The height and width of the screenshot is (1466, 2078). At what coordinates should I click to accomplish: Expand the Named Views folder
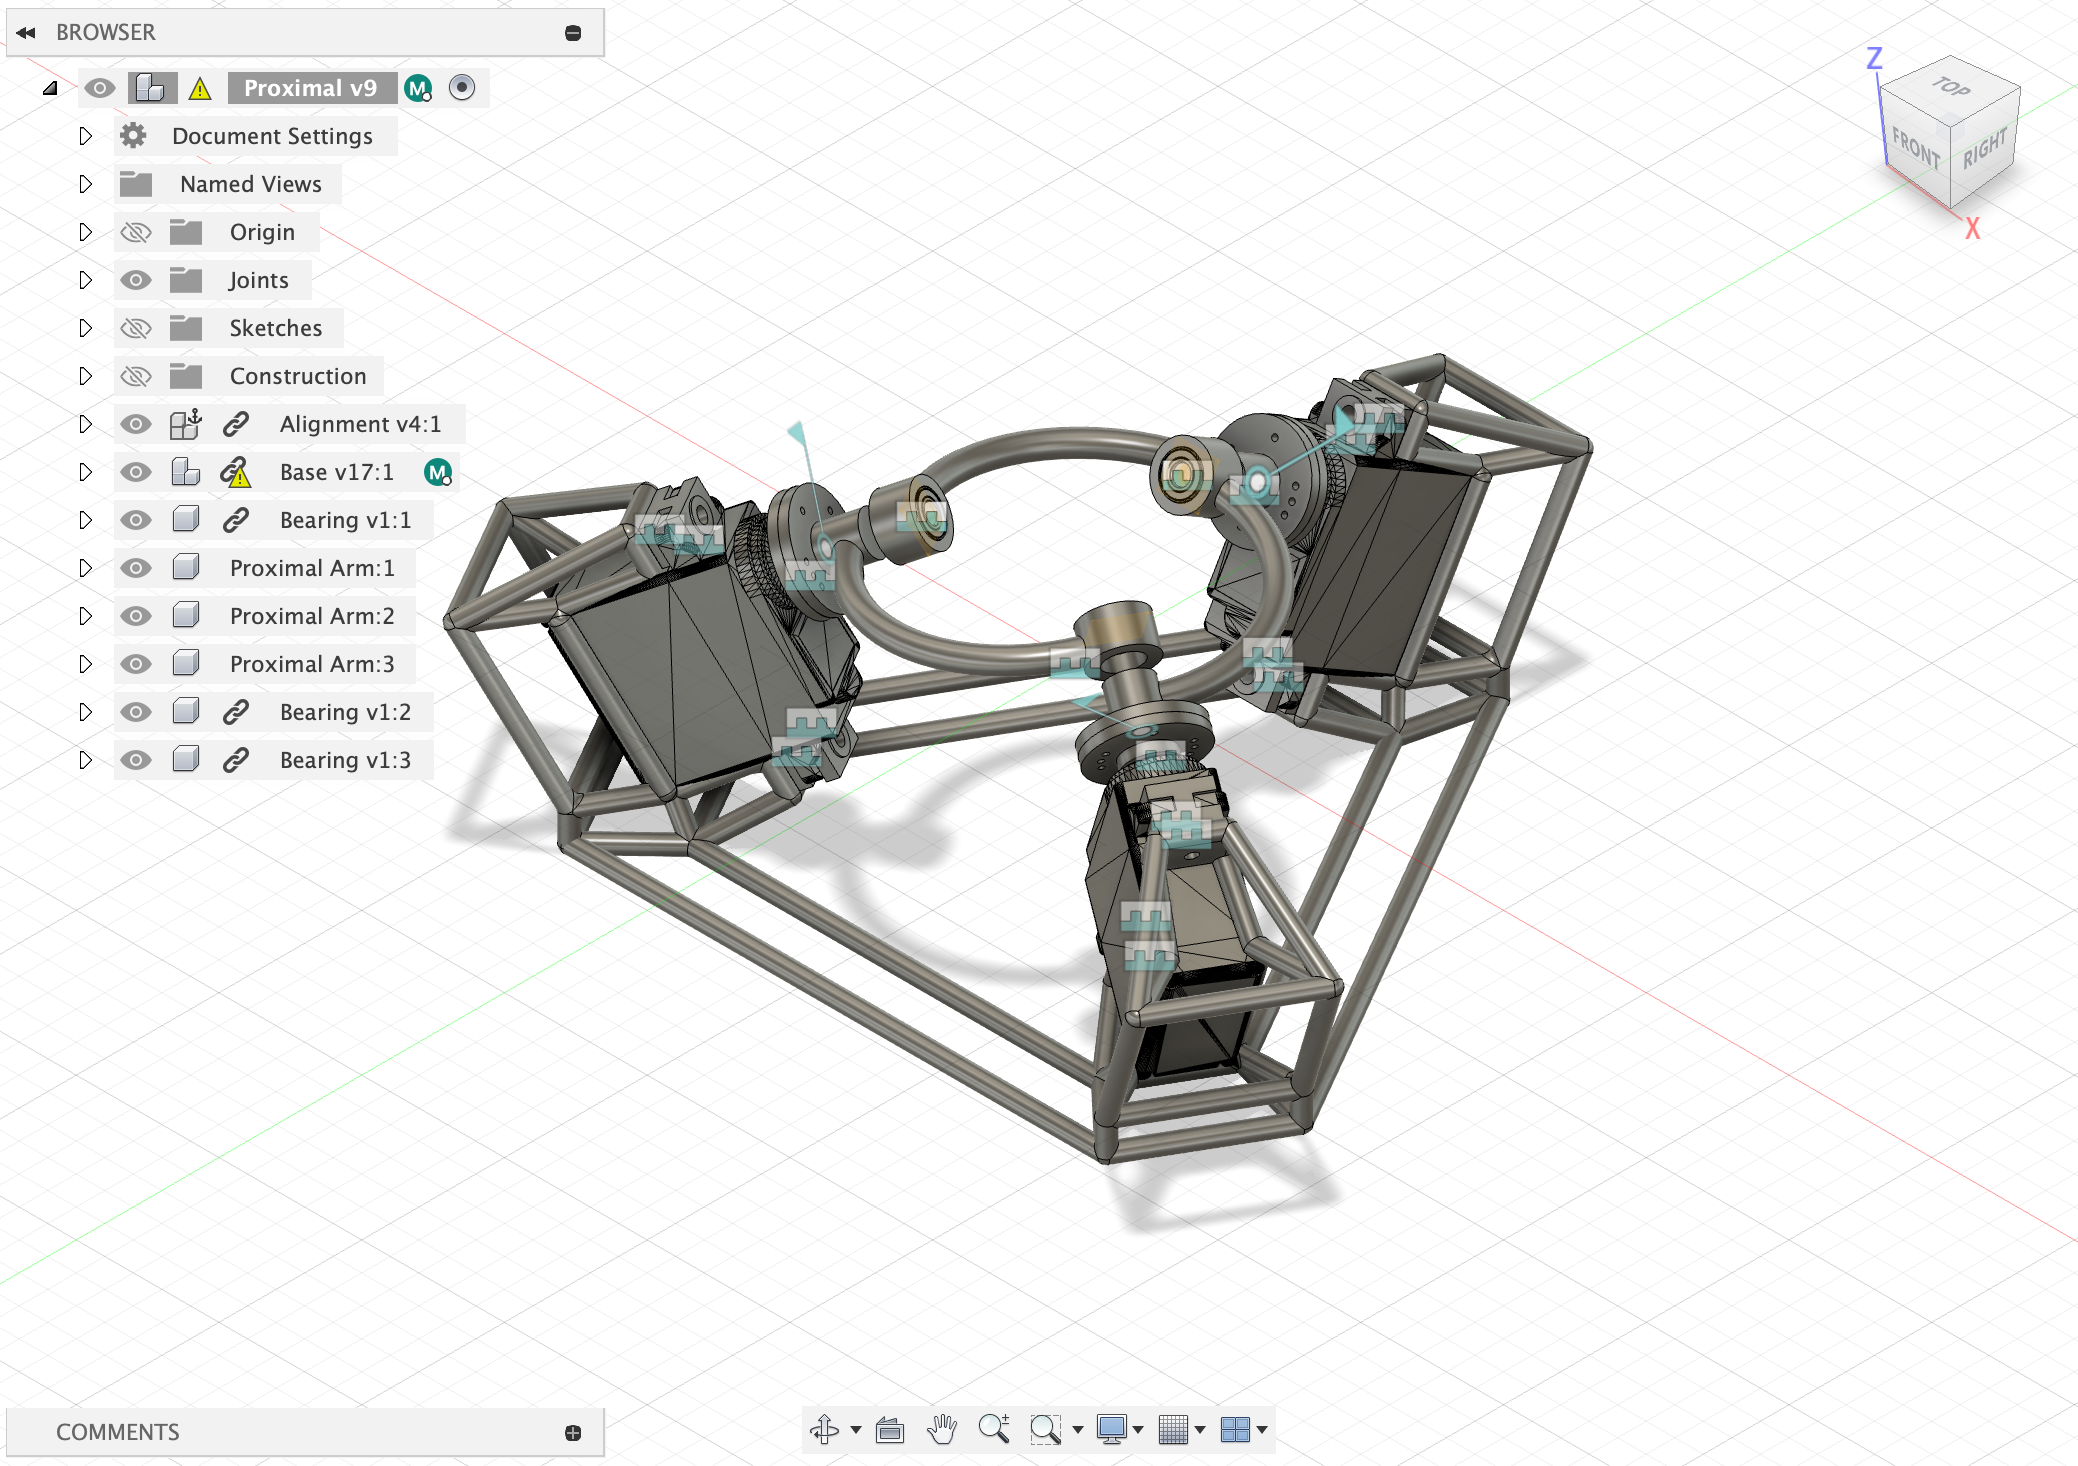tap(85, 184)
